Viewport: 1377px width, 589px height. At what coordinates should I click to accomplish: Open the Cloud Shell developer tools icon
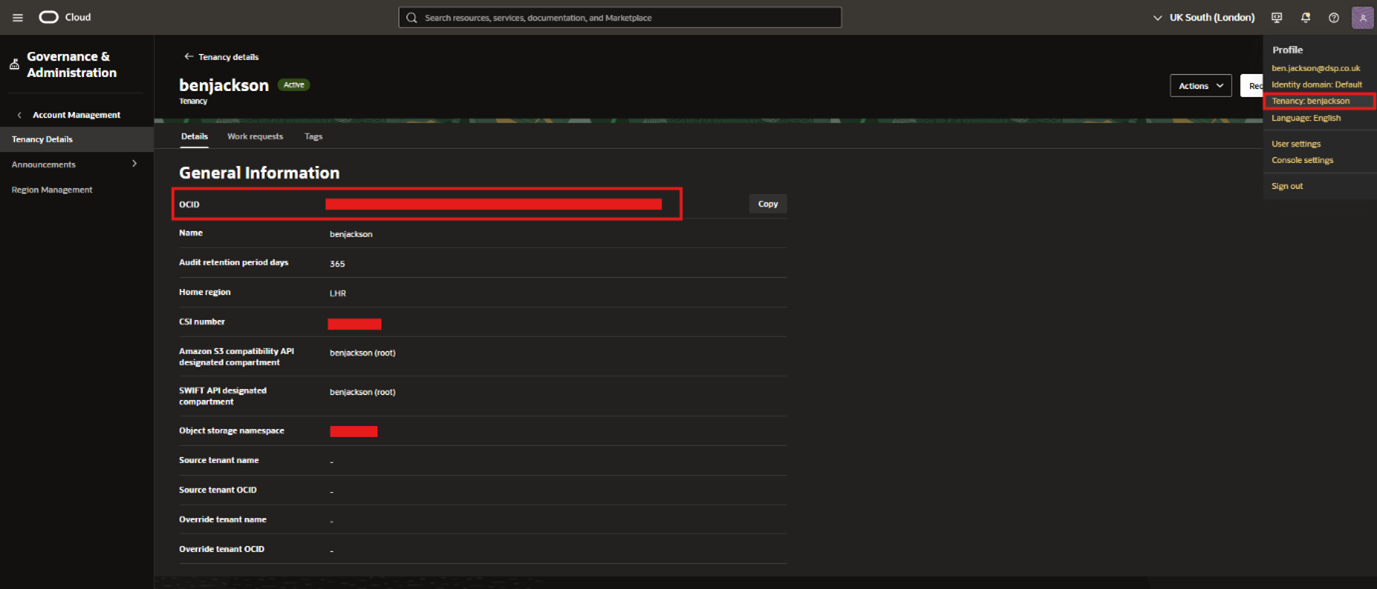(1277, 18)
